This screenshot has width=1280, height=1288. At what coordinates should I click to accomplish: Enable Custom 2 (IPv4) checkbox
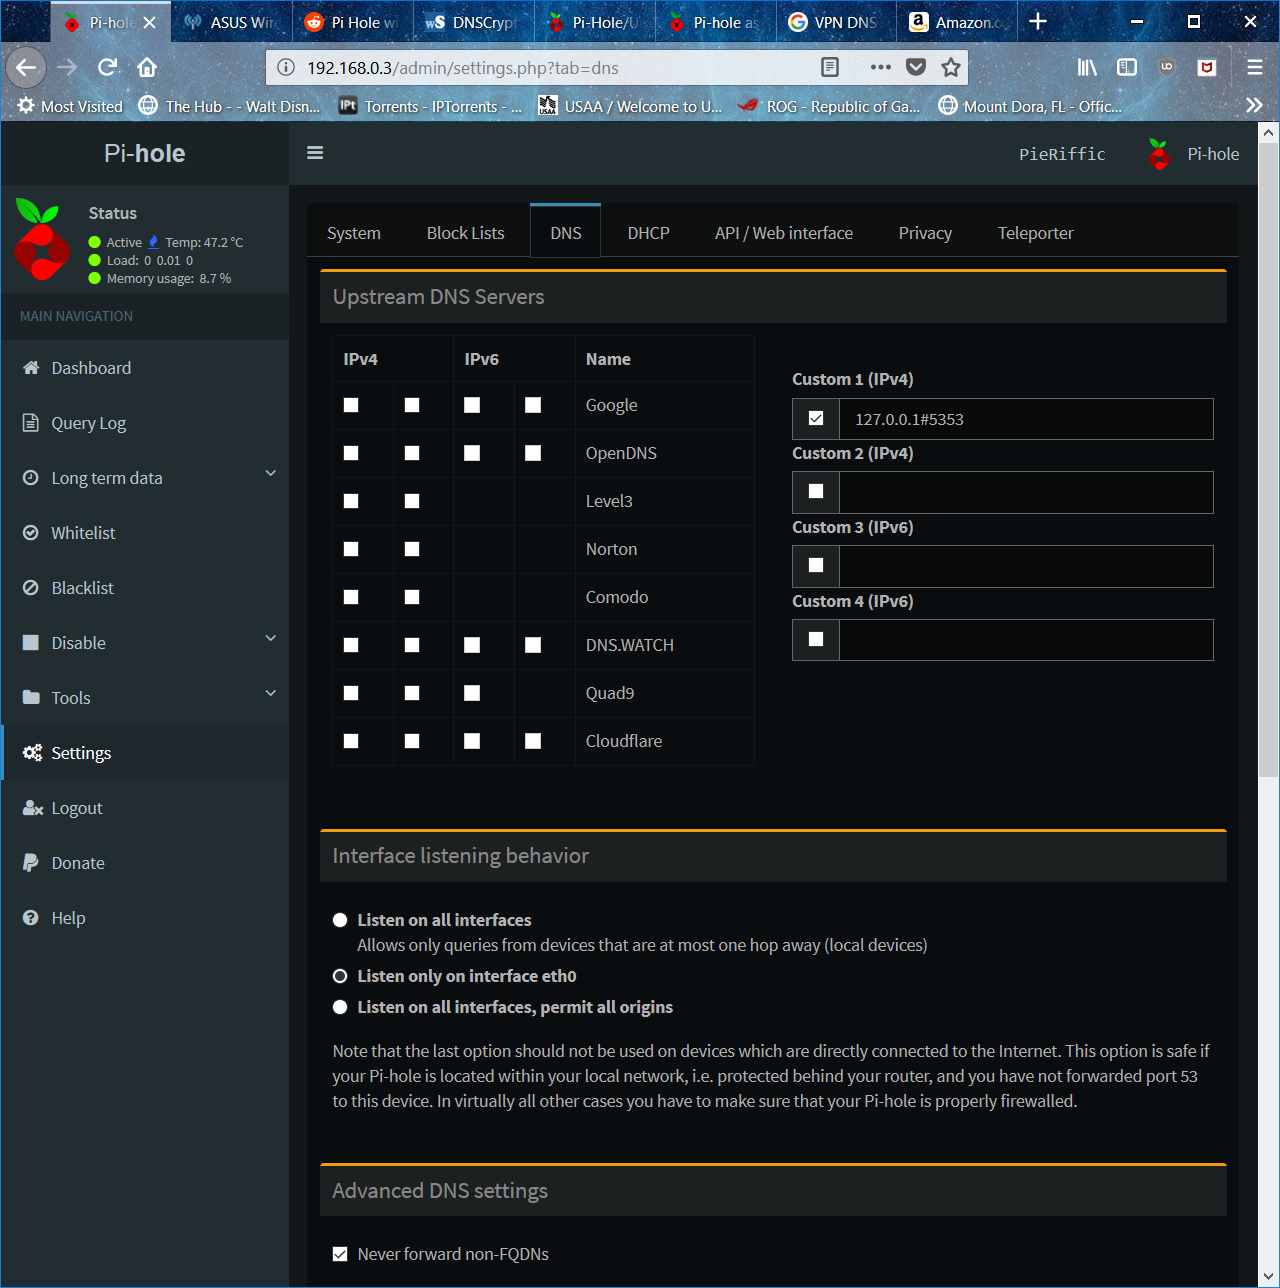(816, 491)
